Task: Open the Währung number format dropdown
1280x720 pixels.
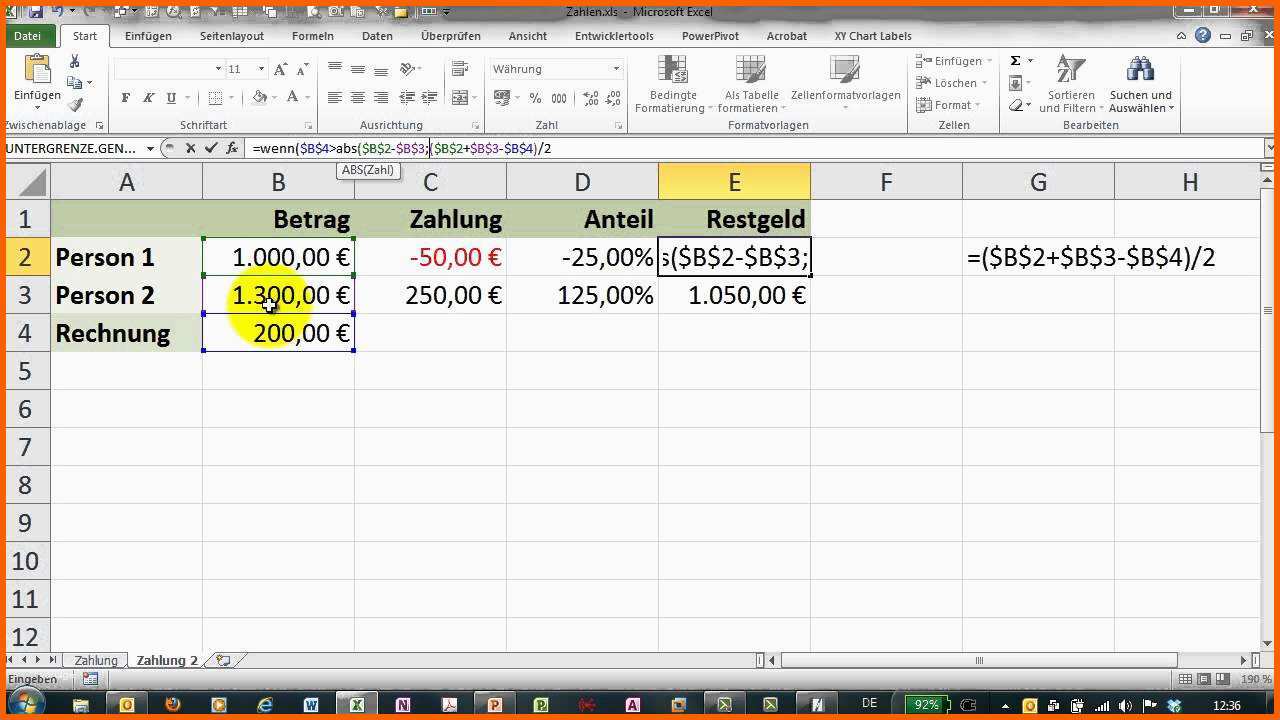Action: click(x=616, y=69)
